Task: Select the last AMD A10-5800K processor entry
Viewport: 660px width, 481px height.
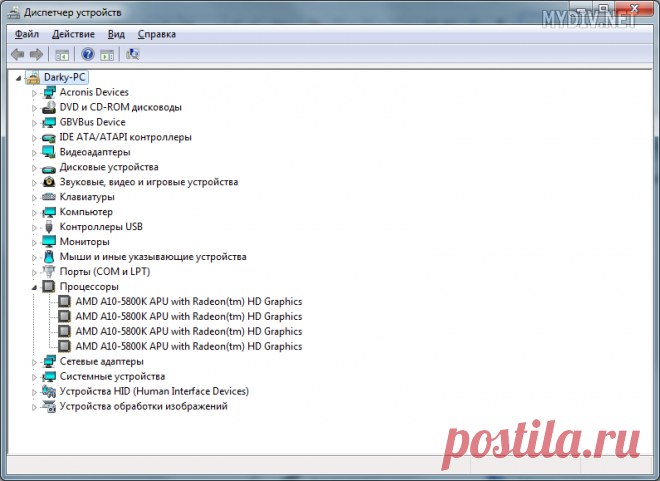Action: pyautogui.click(x=189, y=346)
